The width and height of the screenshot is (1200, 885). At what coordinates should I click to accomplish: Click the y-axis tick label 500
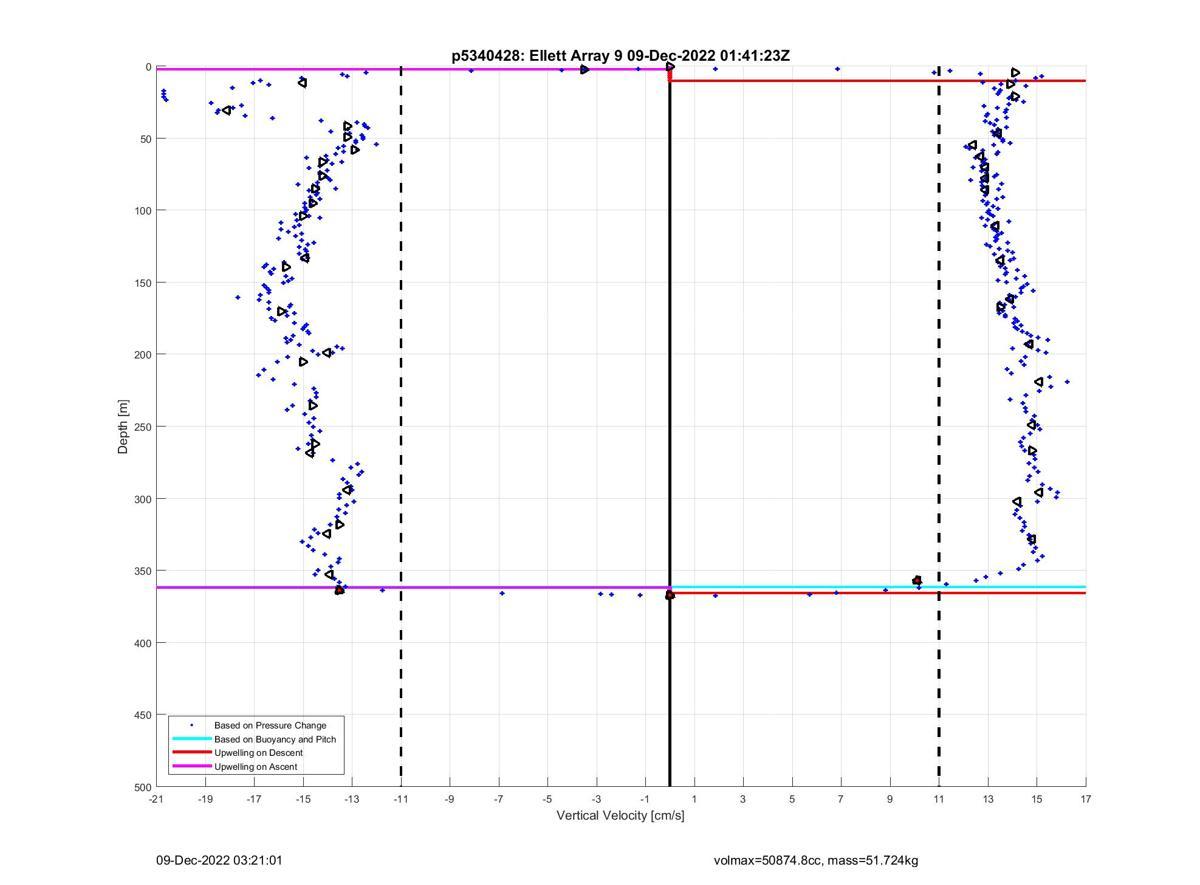pos(141,787)
